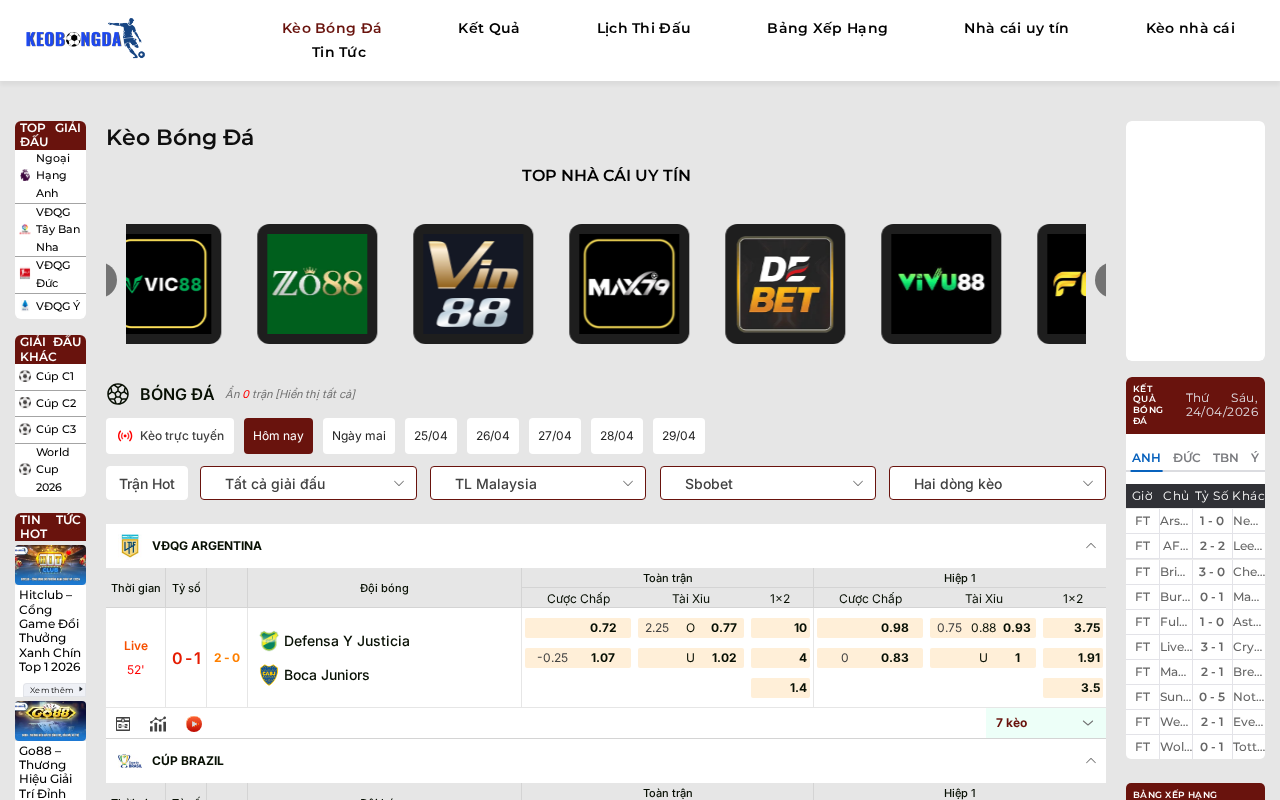Open the Hai dòng kèo display dropdown

(997, 483)
